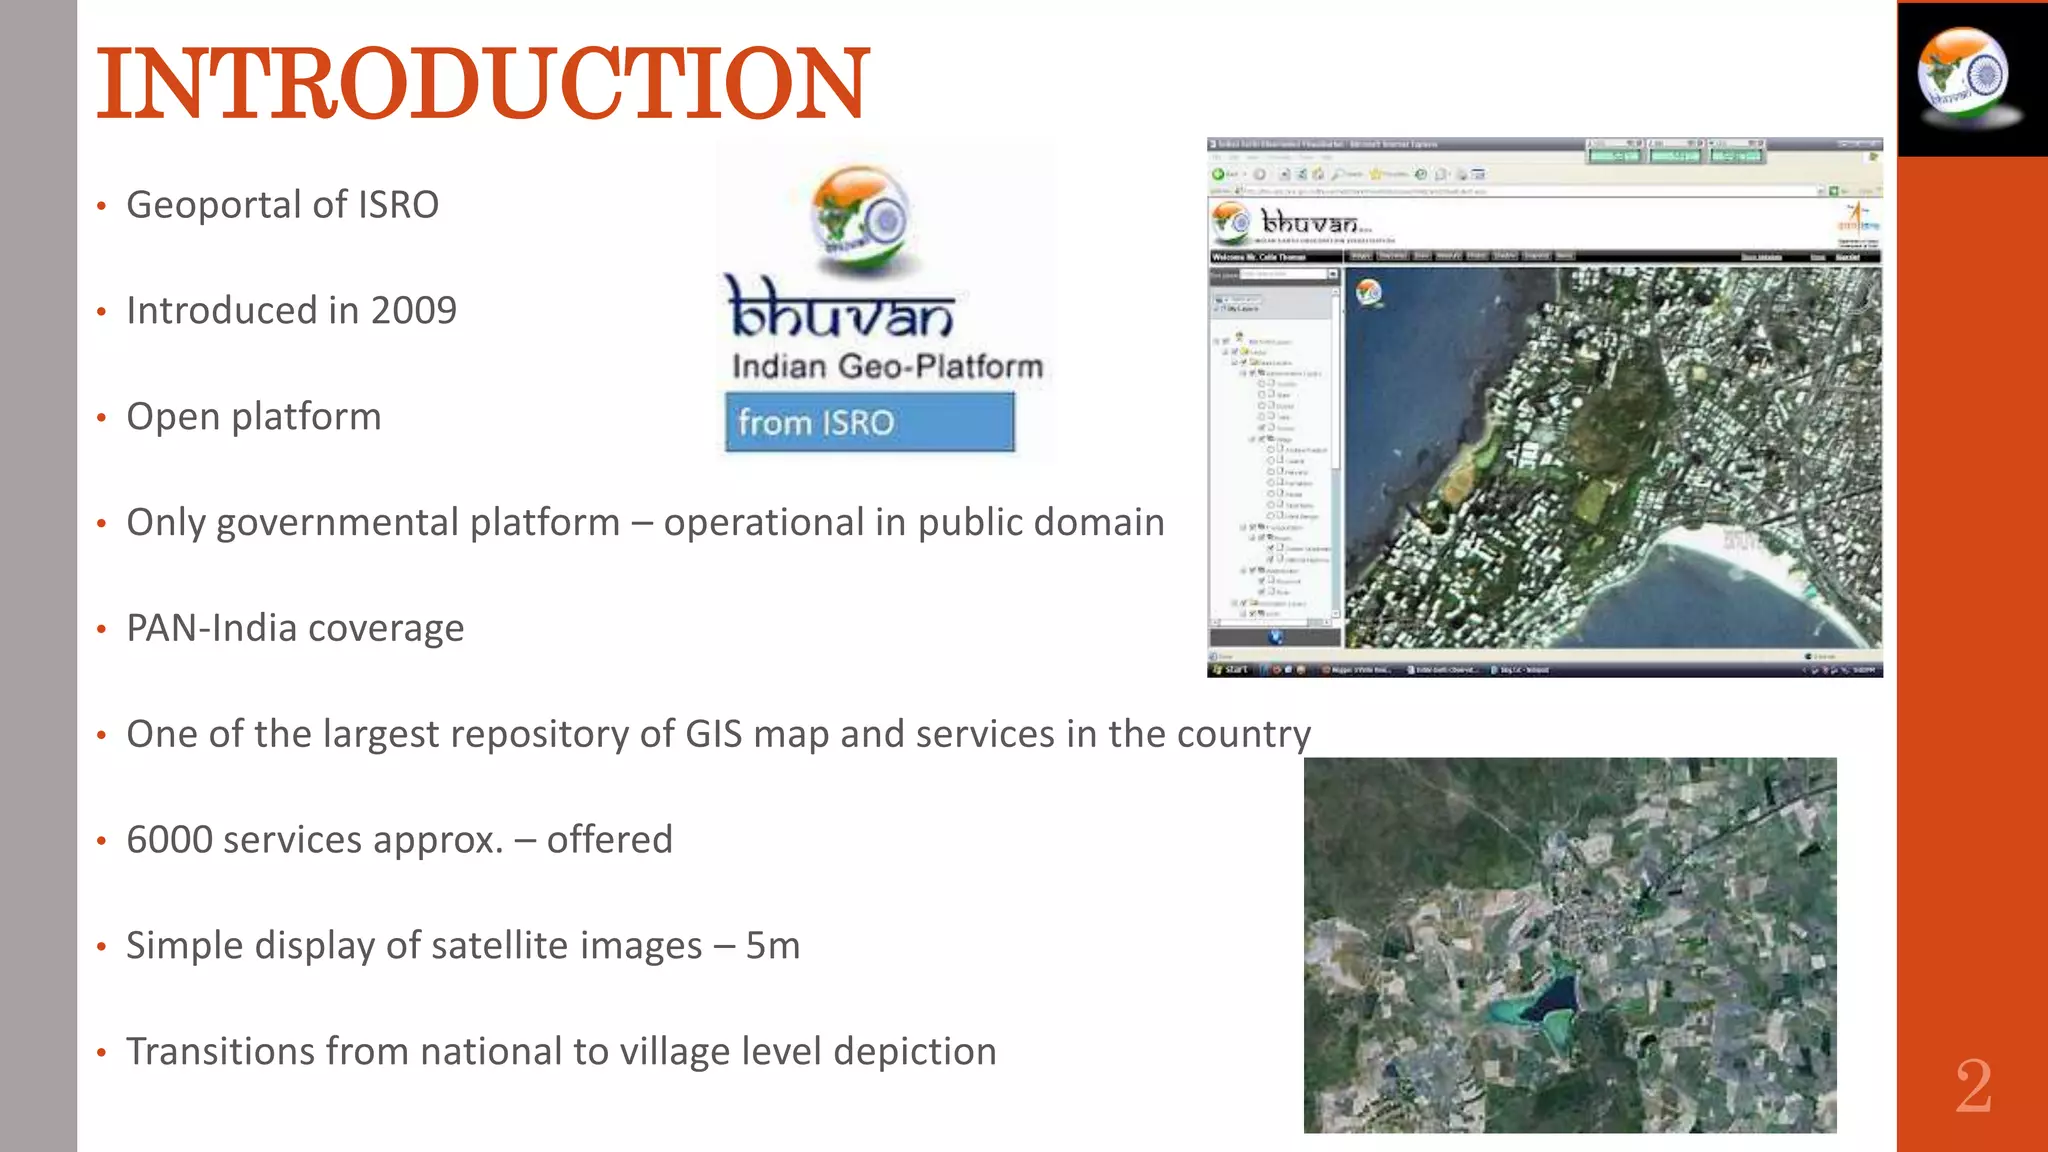Click into the place search input field
The width and height of the screenshot is (2048, 1152).
click(x=1282, y=274)
